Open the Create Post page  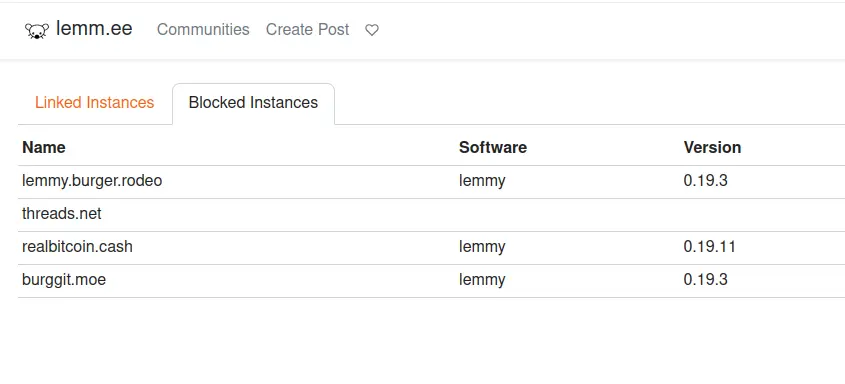tap(307, 29)
